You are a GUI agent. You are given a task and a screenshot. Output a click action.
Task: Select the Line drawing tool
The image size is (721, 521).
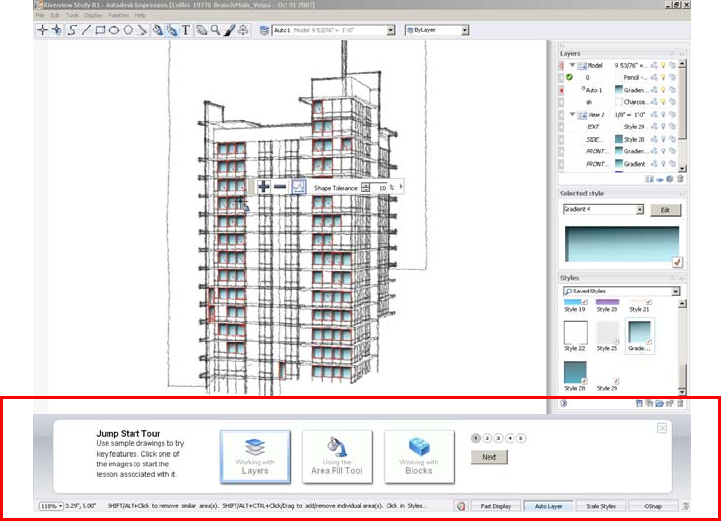[85, 31]
